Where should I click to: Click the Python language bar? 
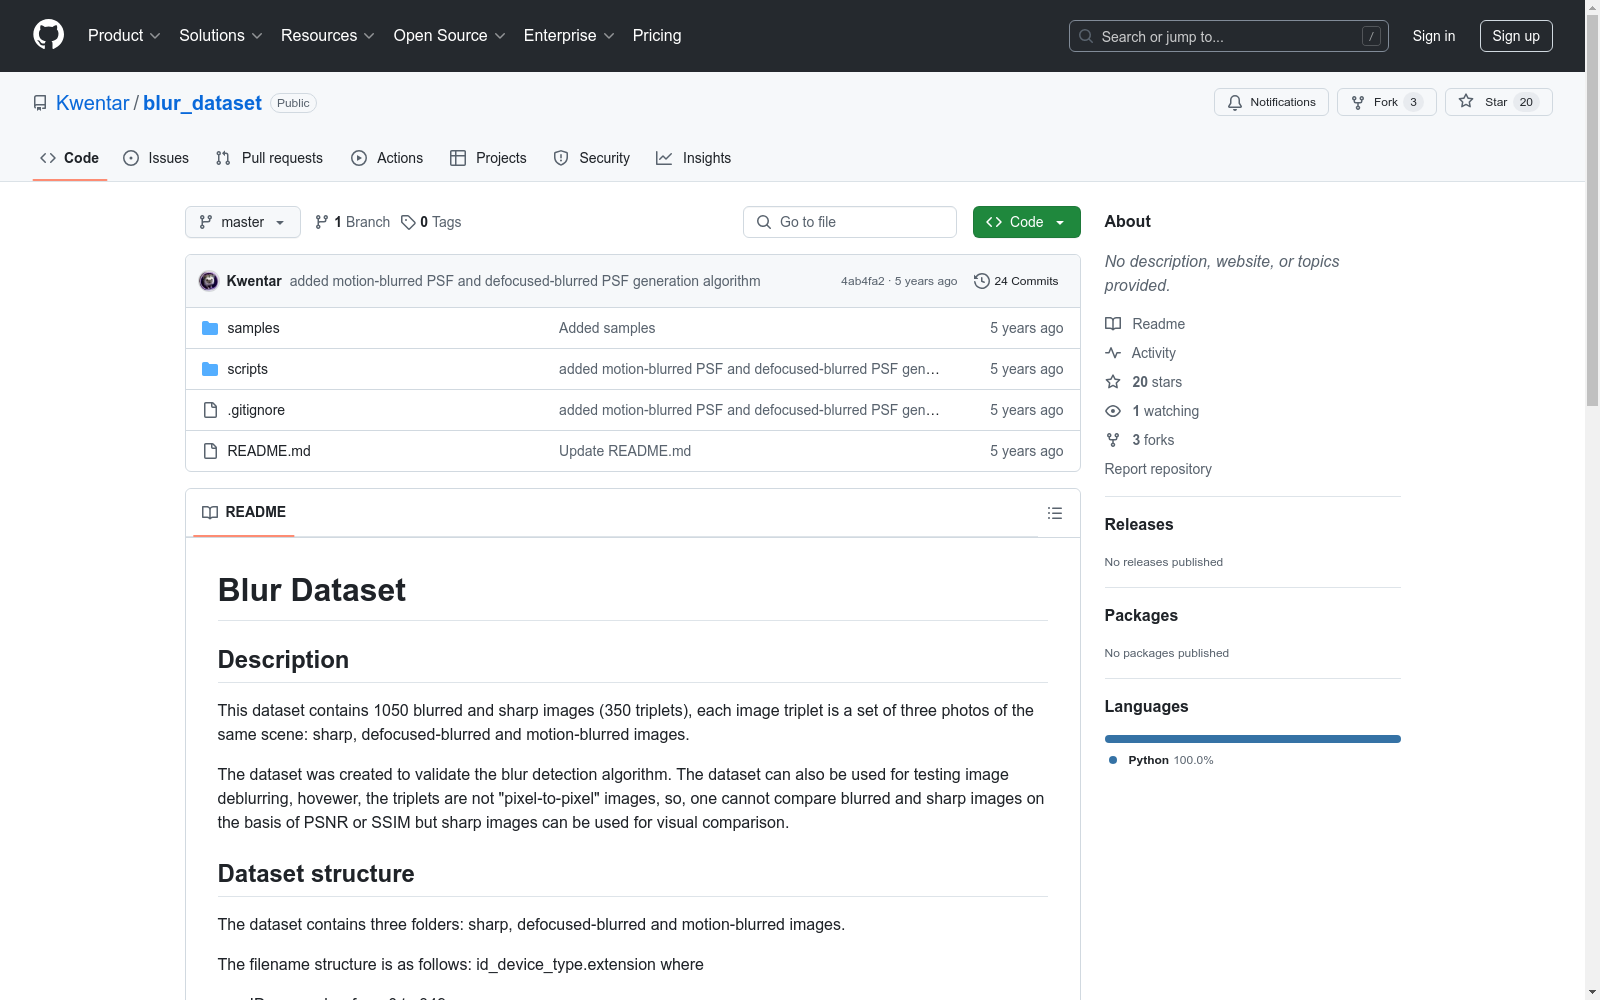[x=1253, y=739]
